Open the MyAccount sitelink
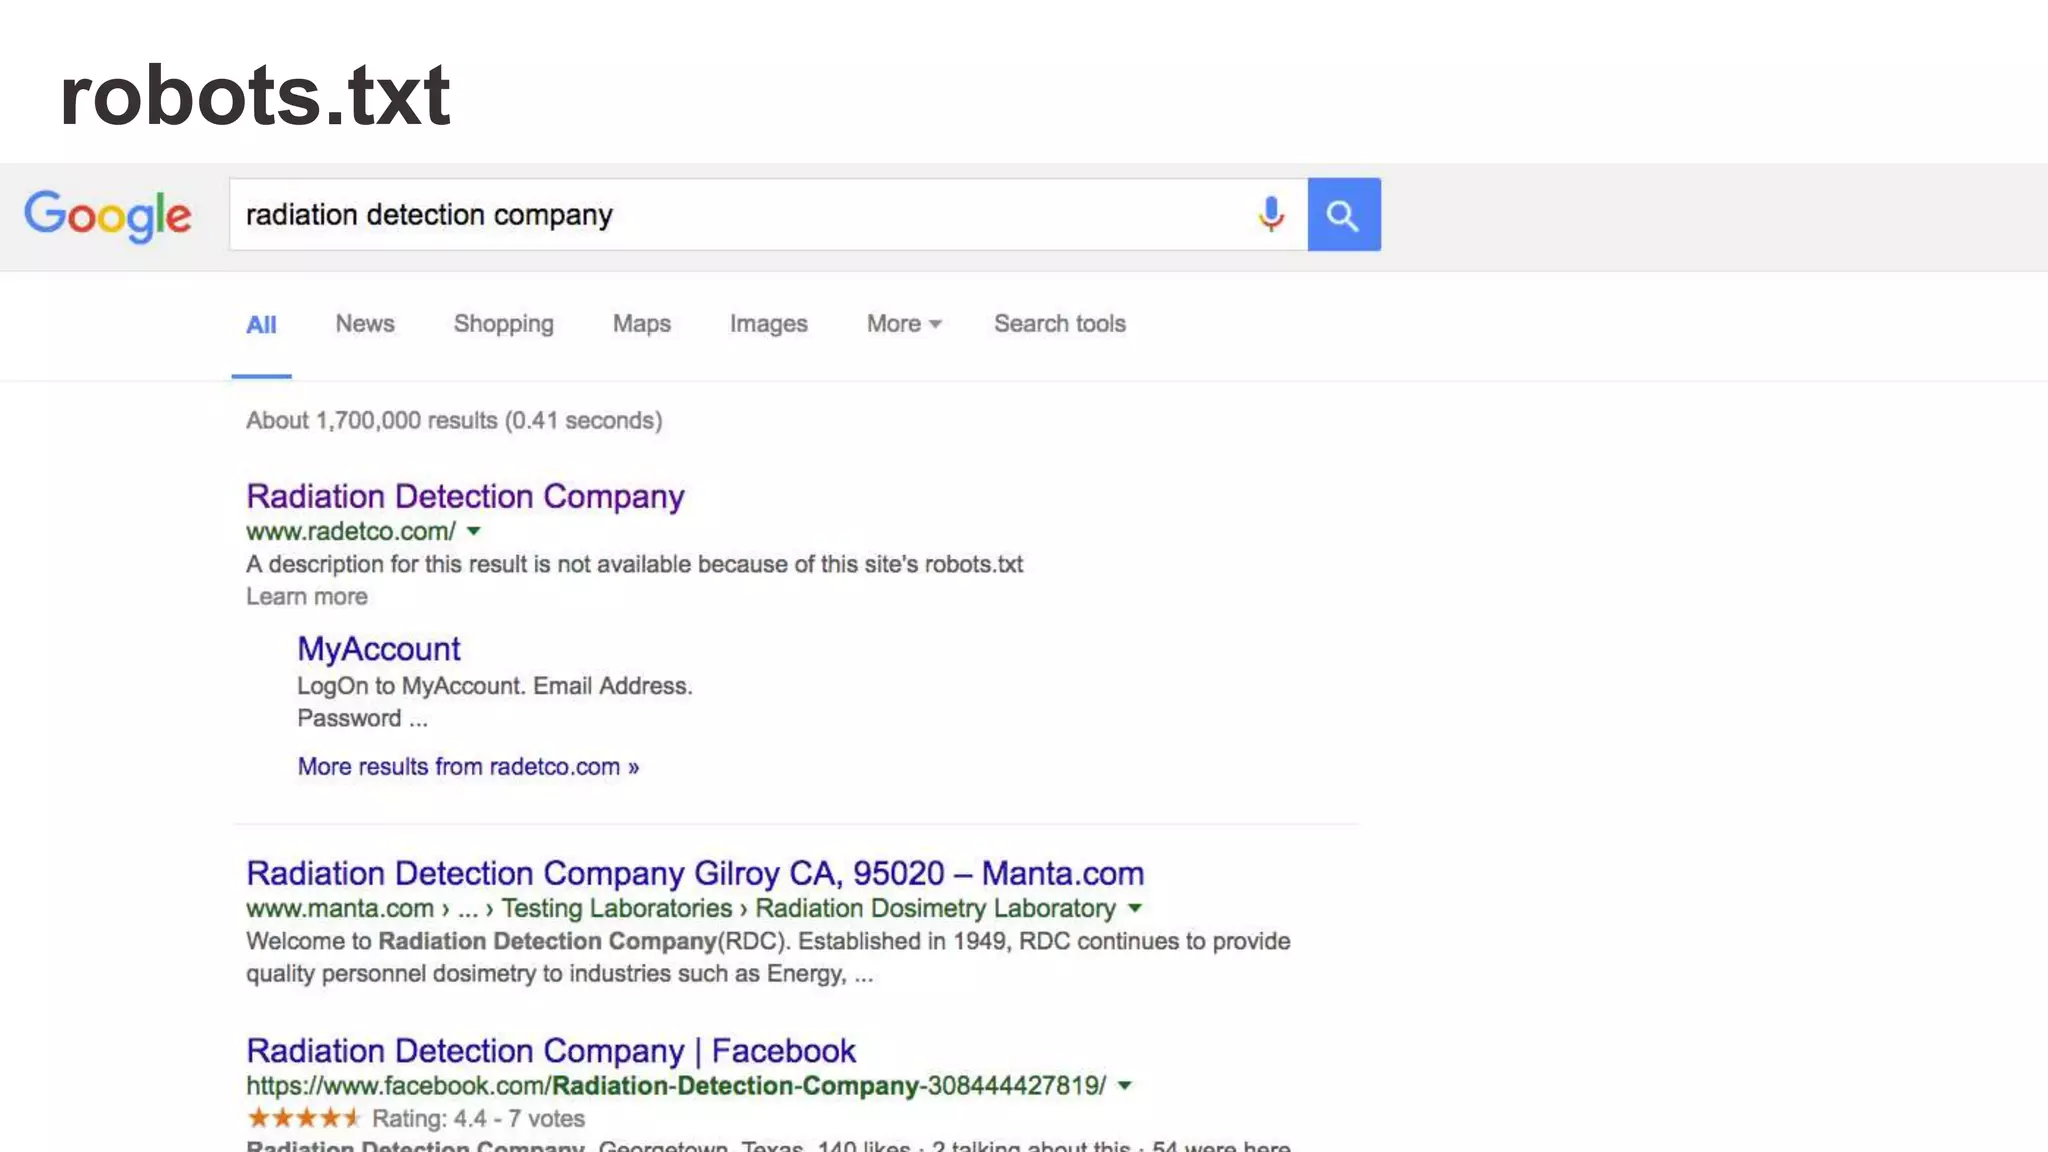The width and height of the screenshot is (2048, 1152). click(379, 649)
